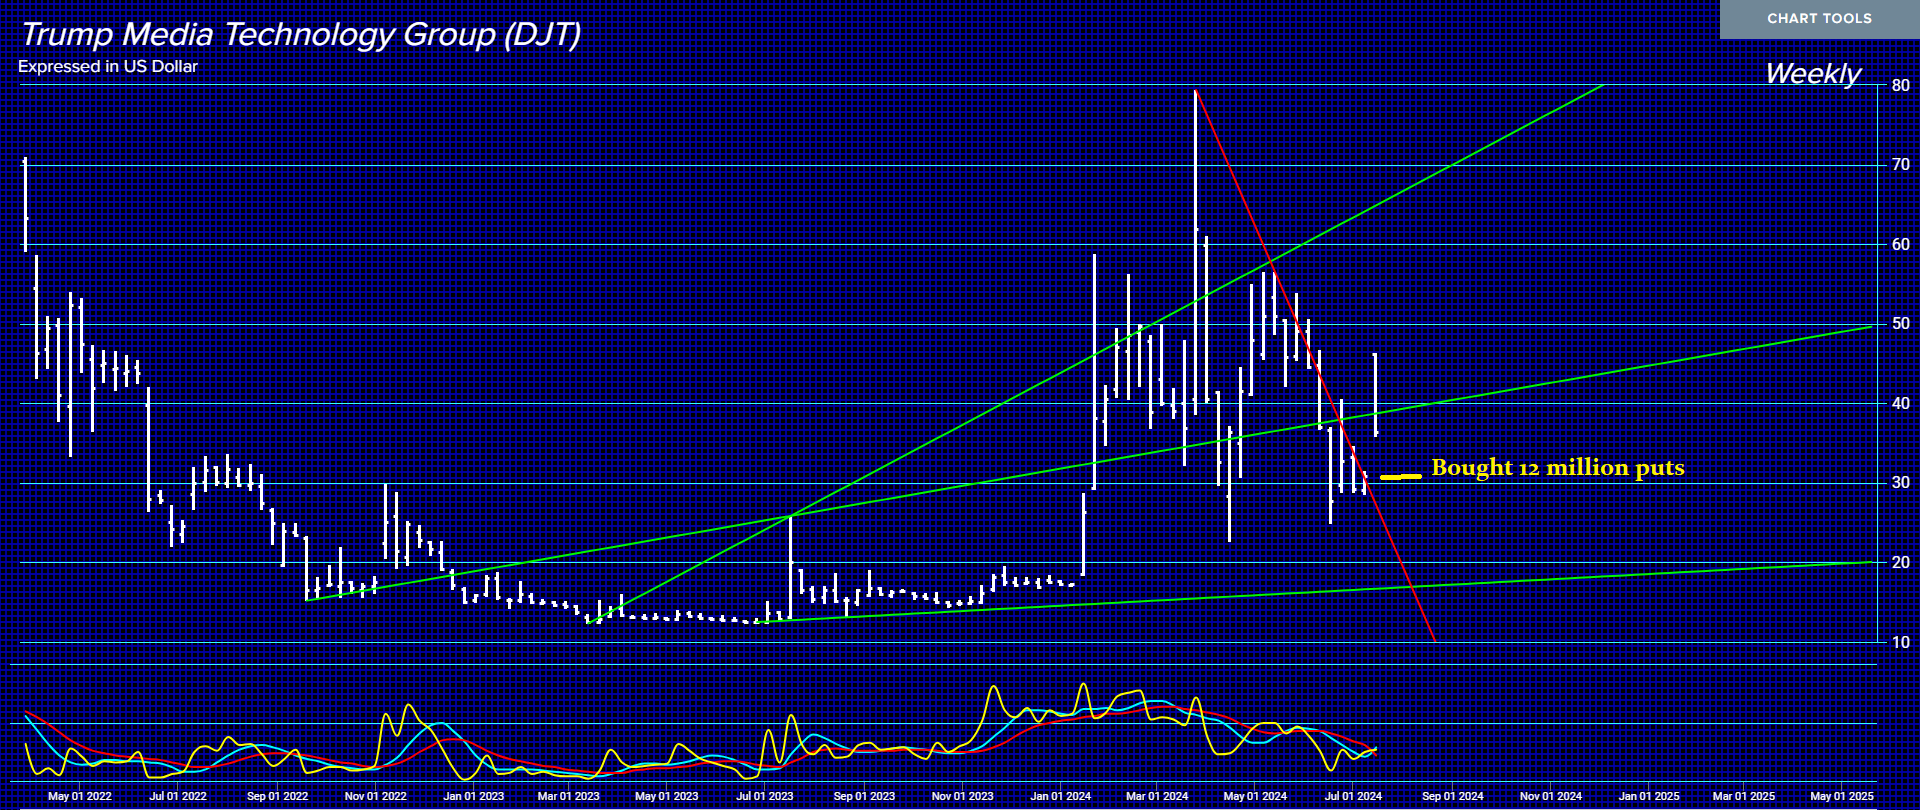Click the Sep 01 2022 date label
1920x810 pixels.
[277, 797]
